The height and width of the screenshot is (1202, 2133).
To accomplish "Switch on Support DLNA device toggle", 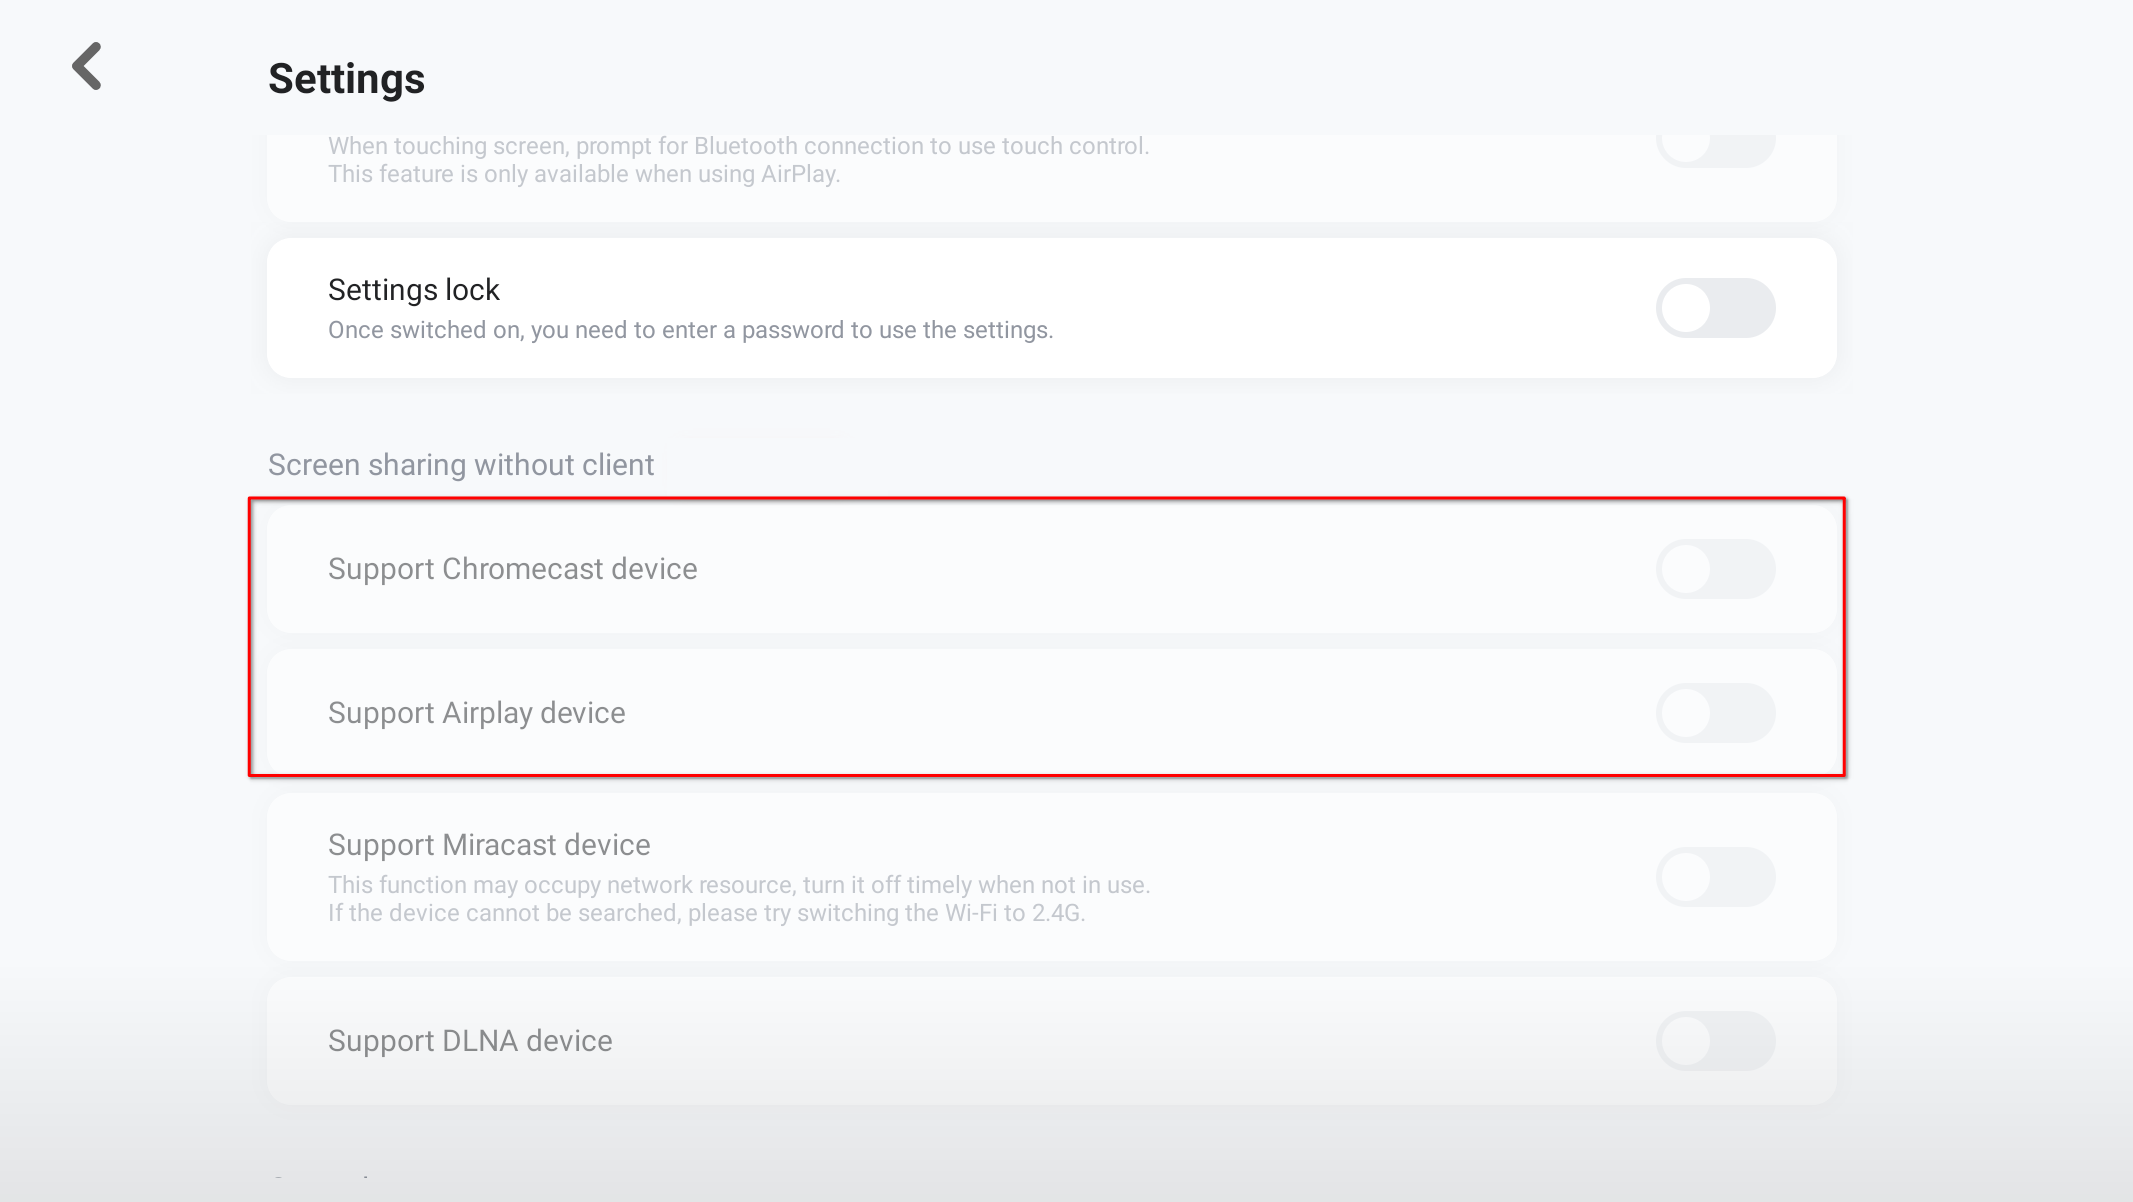I will [x=1715, y=1041].
